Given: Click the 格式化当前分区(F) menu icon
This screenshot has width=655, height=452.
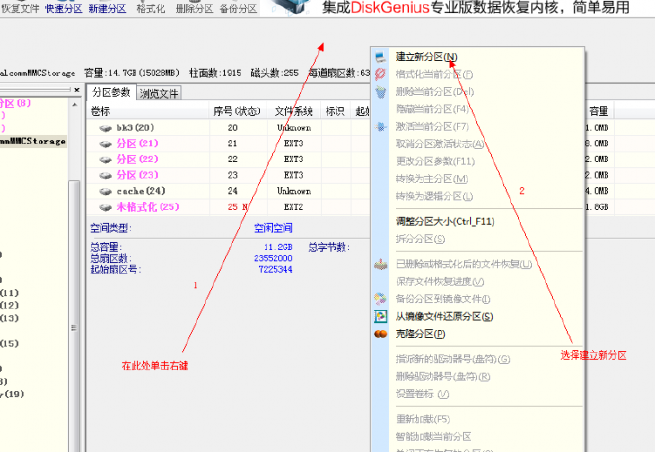Looking at the screenshot, I should point(380,74).
